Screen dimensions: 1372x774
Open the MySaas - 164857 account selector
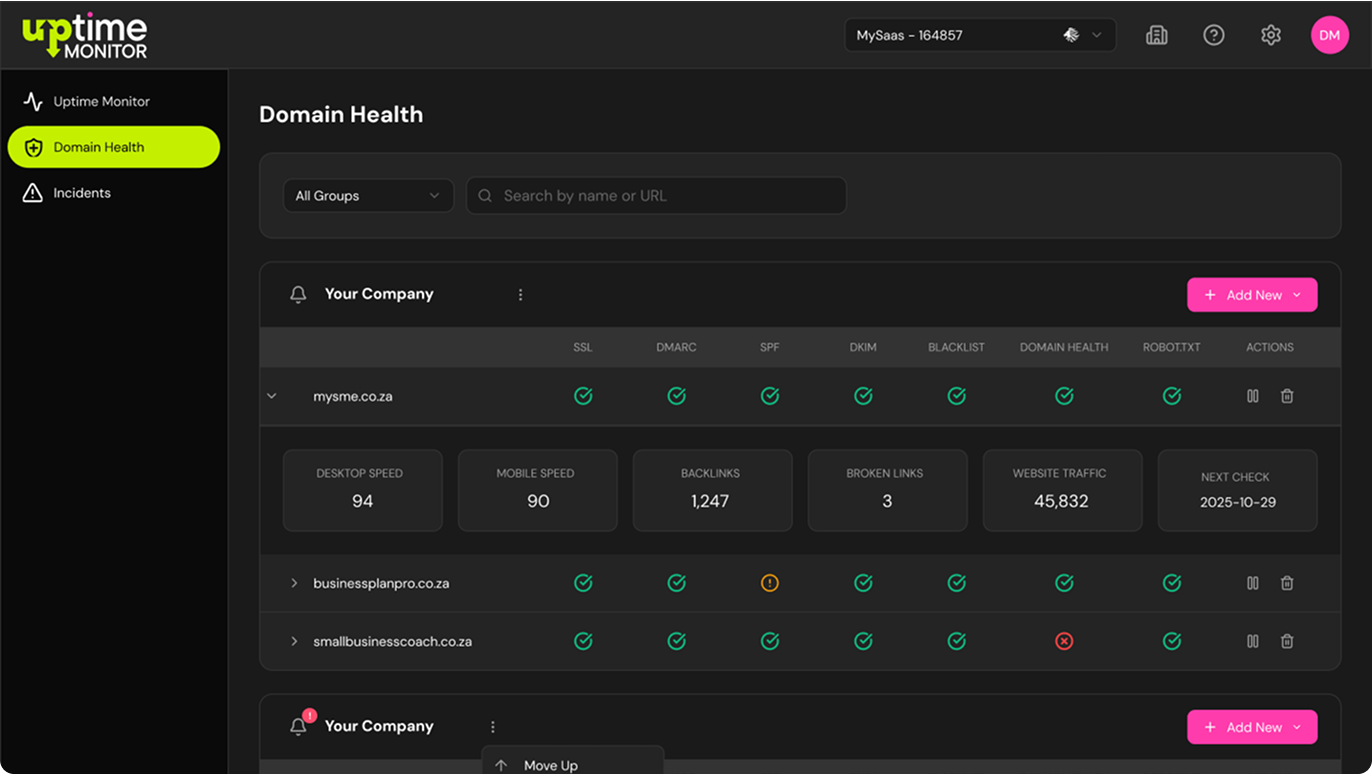[980, 35]
